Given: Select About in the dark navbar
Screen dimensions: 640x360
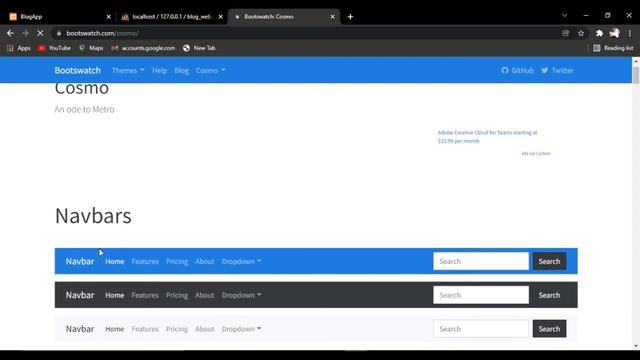Looking at the screenshot, I should pyautogui.click(x=204, y=295).
